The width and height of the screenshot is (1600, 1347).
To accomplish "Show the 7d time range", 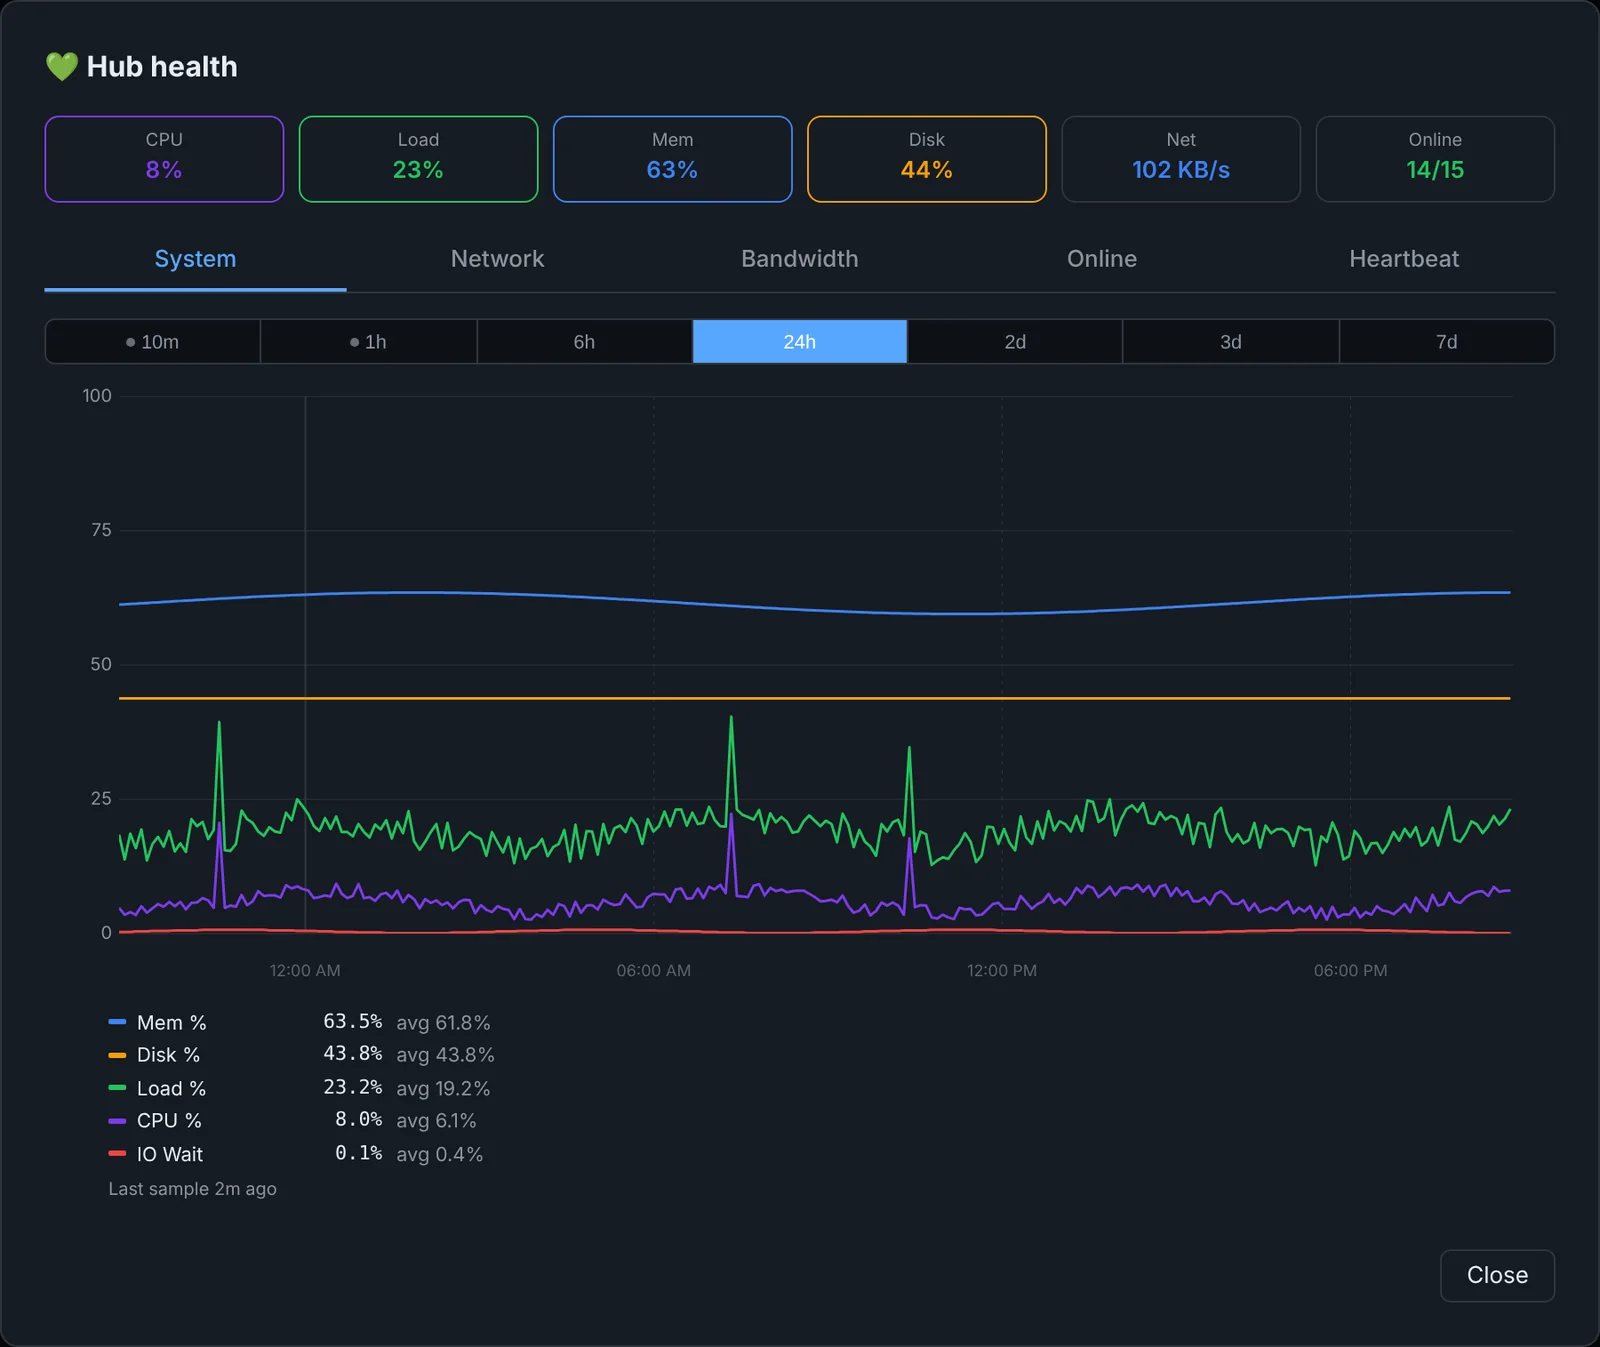I will click(1446, 342).
